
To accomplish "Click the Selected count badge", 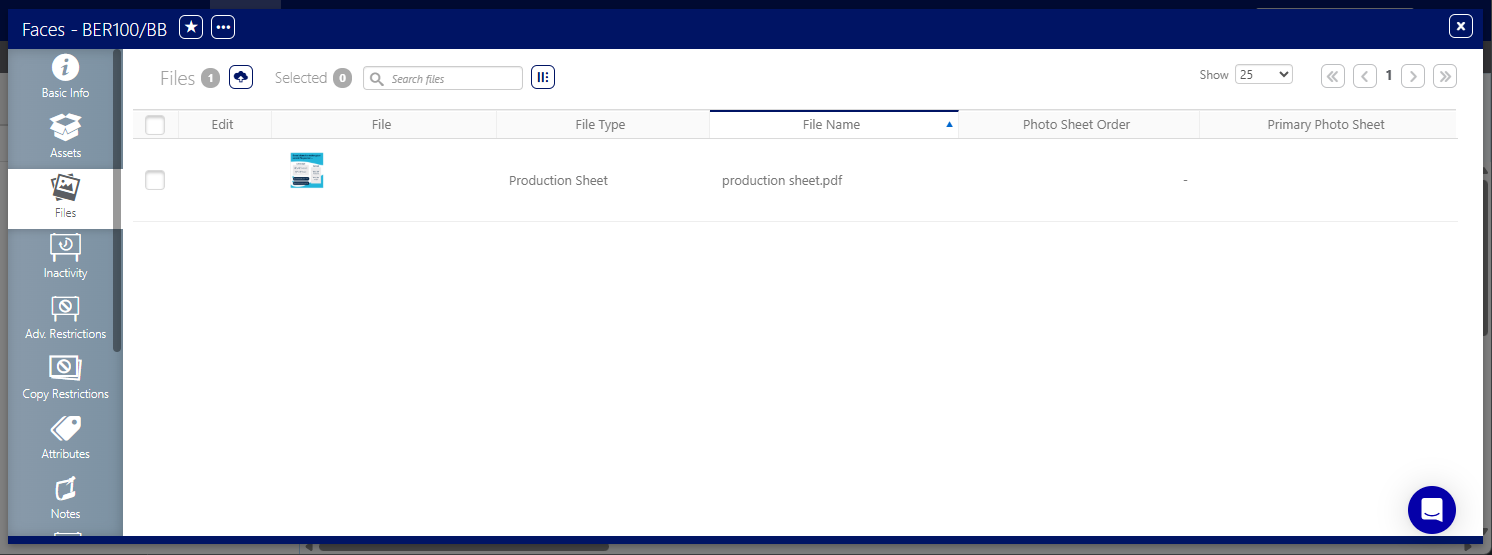I will point(342,78).
